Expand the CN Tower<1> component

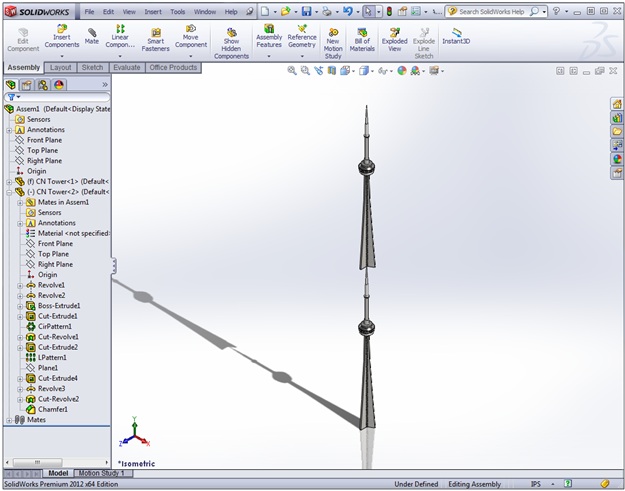(9, 182)
